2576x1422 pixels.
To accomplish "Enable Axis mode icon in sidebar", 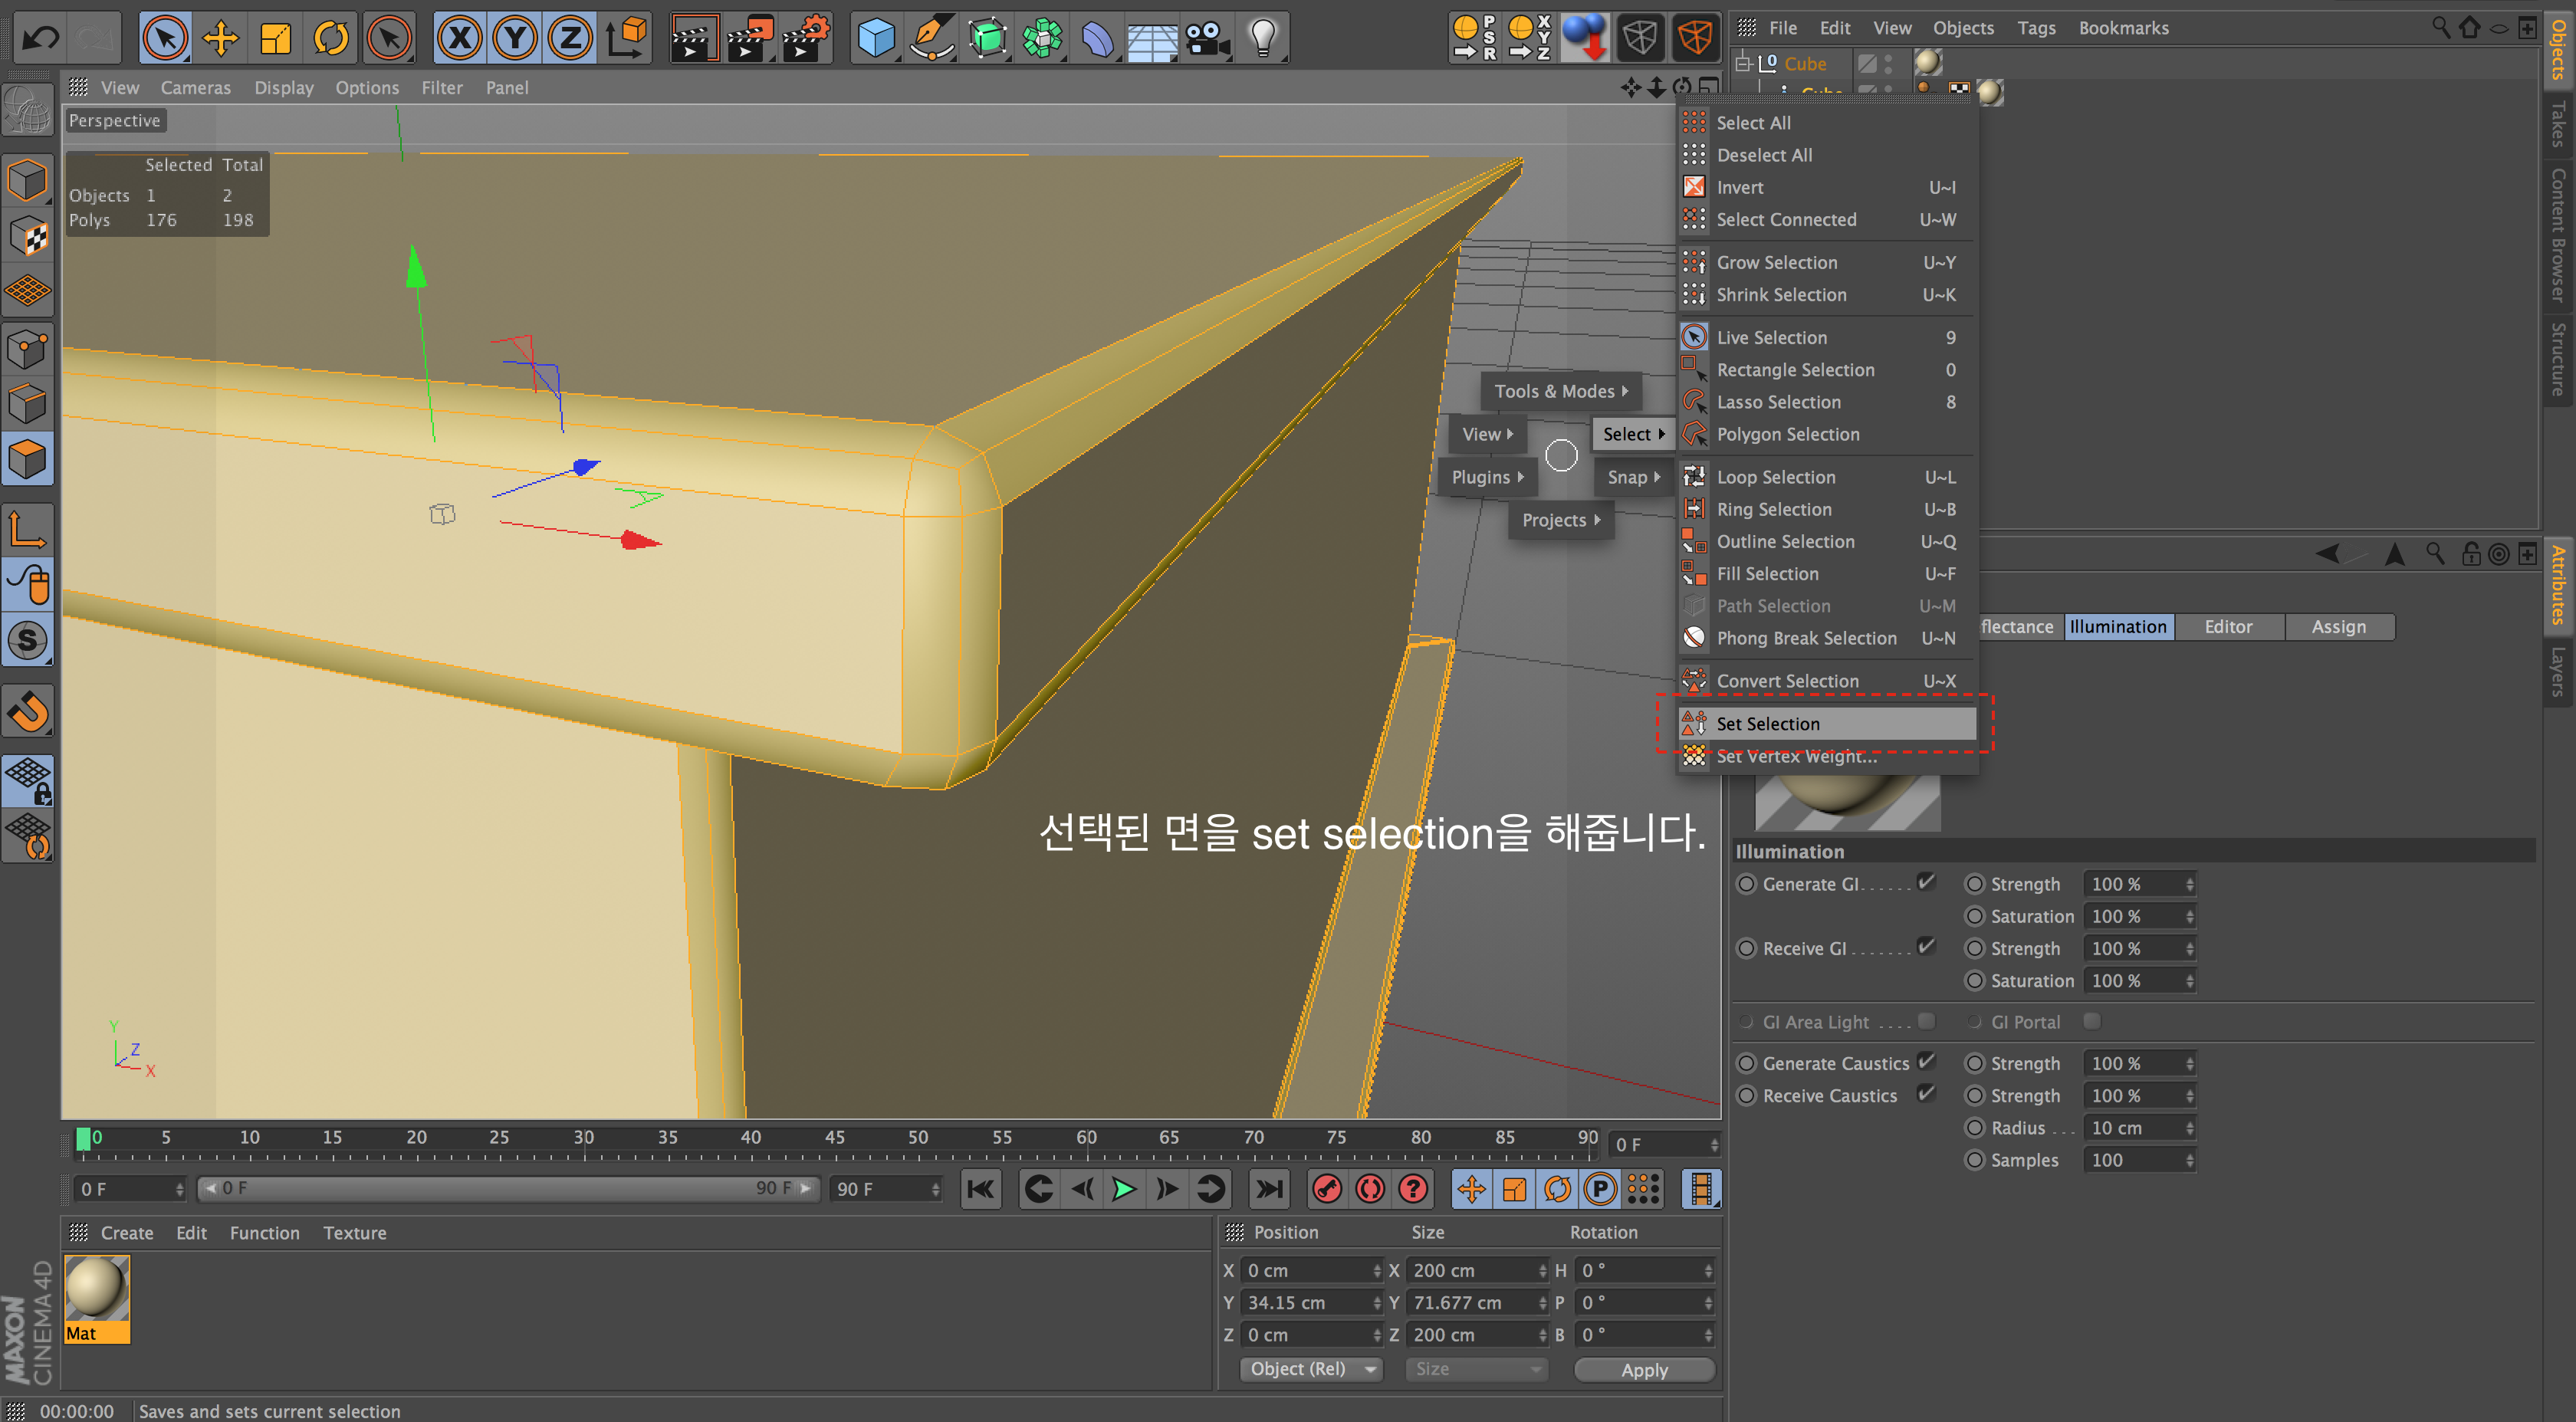I will point(27,529).
